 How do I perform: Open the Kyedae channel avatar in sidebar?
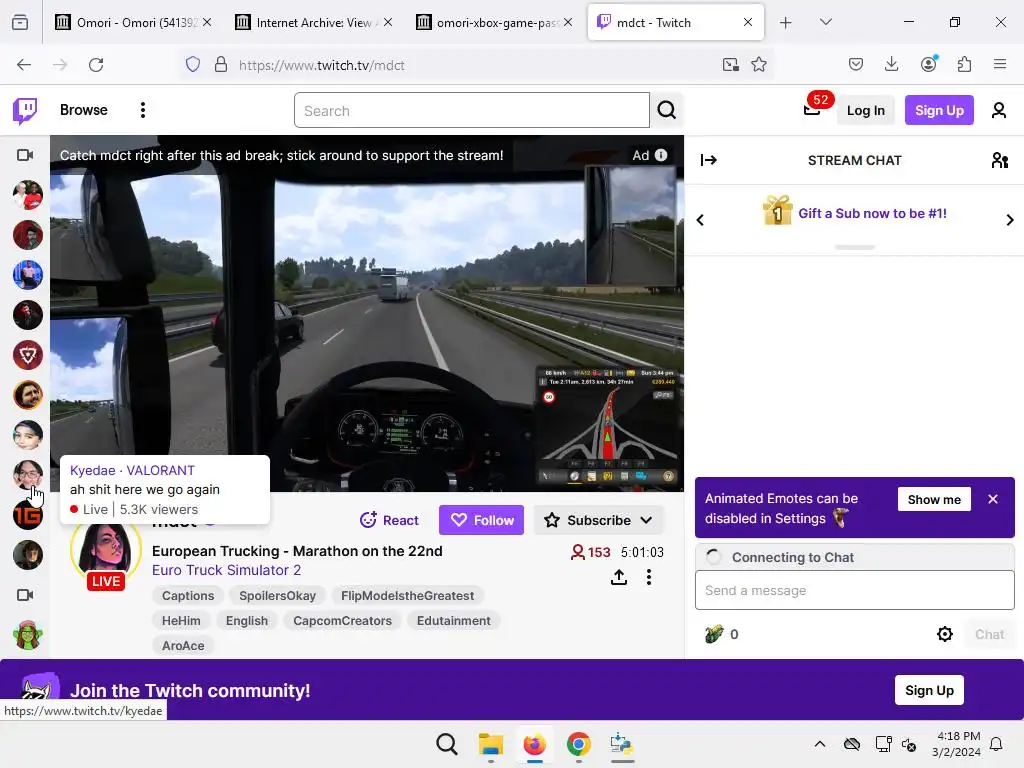[x=27, y=475]
